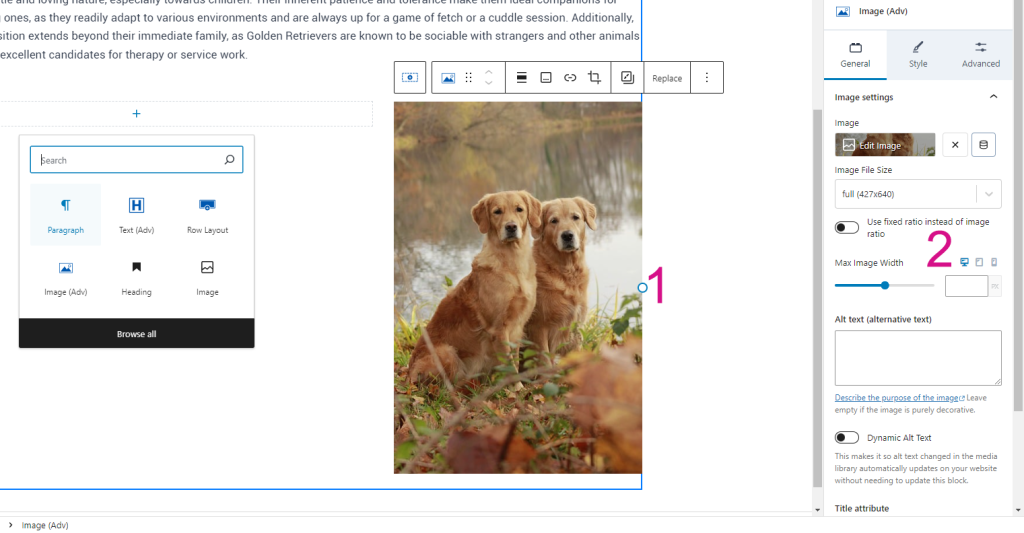Click the insert link icon in toolbar
The height and width of the screenshot is (533, 1024).
(x=570, y=78)
